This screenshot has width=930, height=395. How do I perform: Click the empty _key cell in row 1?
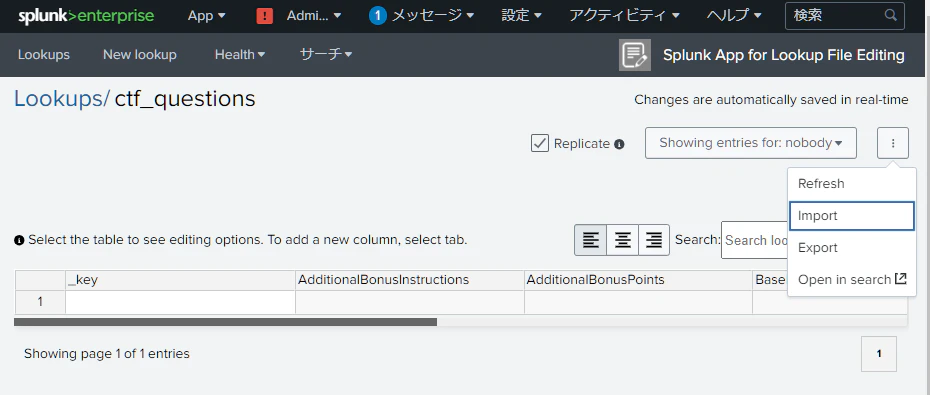tap(180, 302)
